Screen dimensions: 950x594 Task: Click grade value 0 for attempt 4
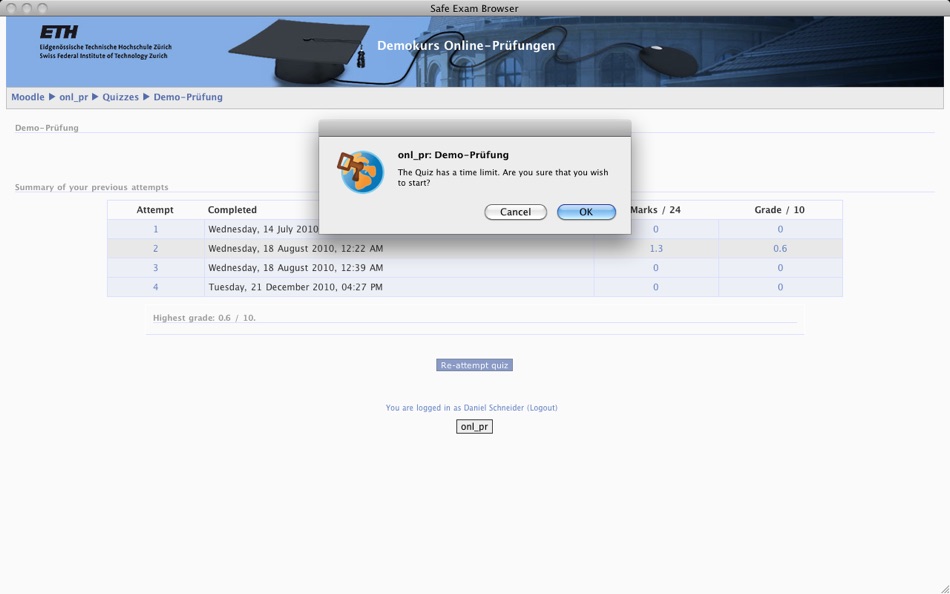[x=780, y=287]
